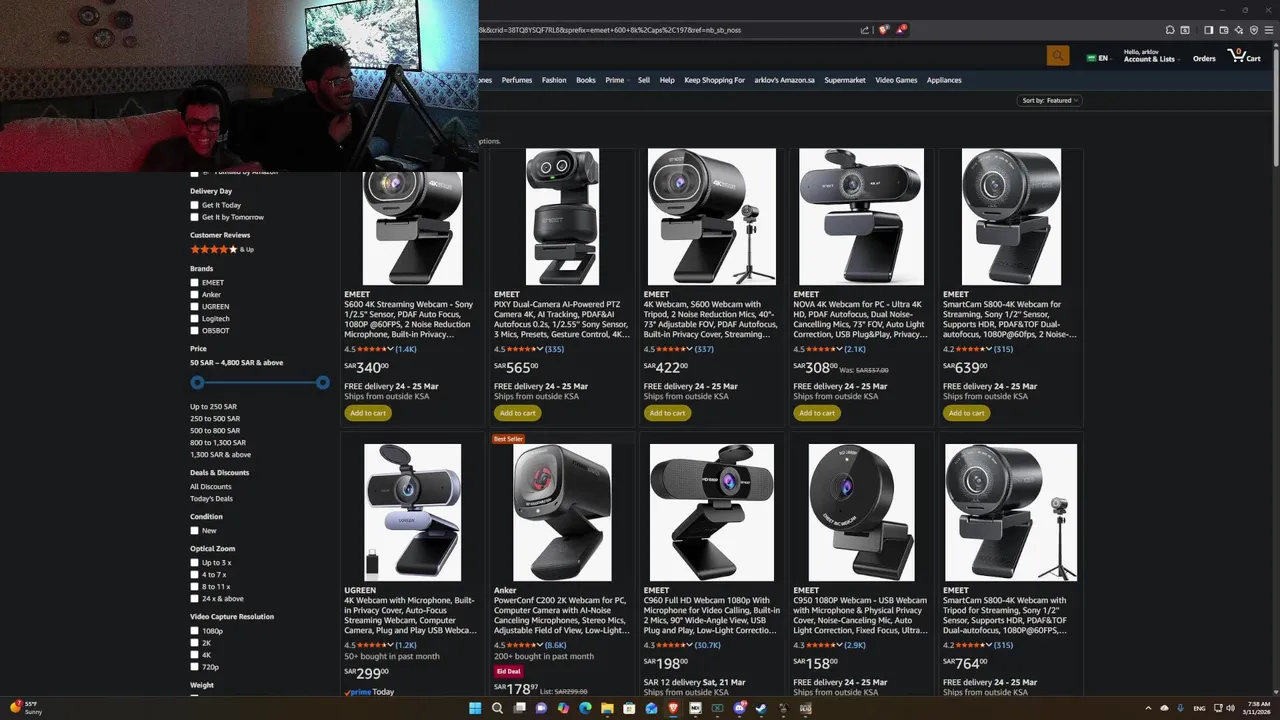Image resolution: width=1280 pixels, height=720 pixels.
Task: Open the weather widget showing Sunny
Action: click(x=27, y=707)
